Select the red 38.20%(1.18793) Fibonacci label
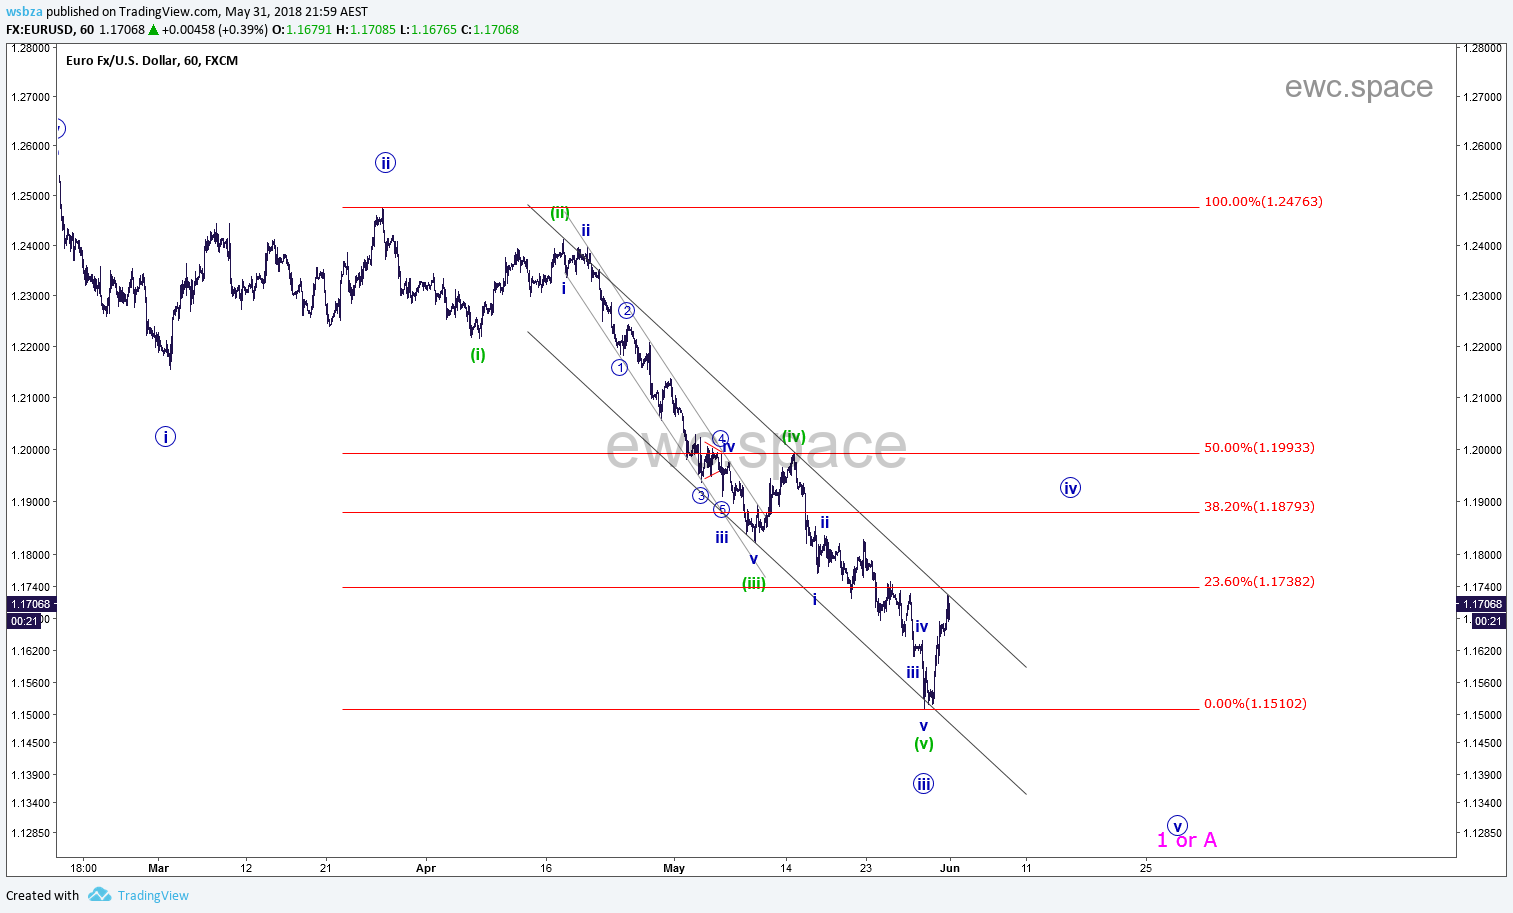1513x913 pixels. (1259, 507)
